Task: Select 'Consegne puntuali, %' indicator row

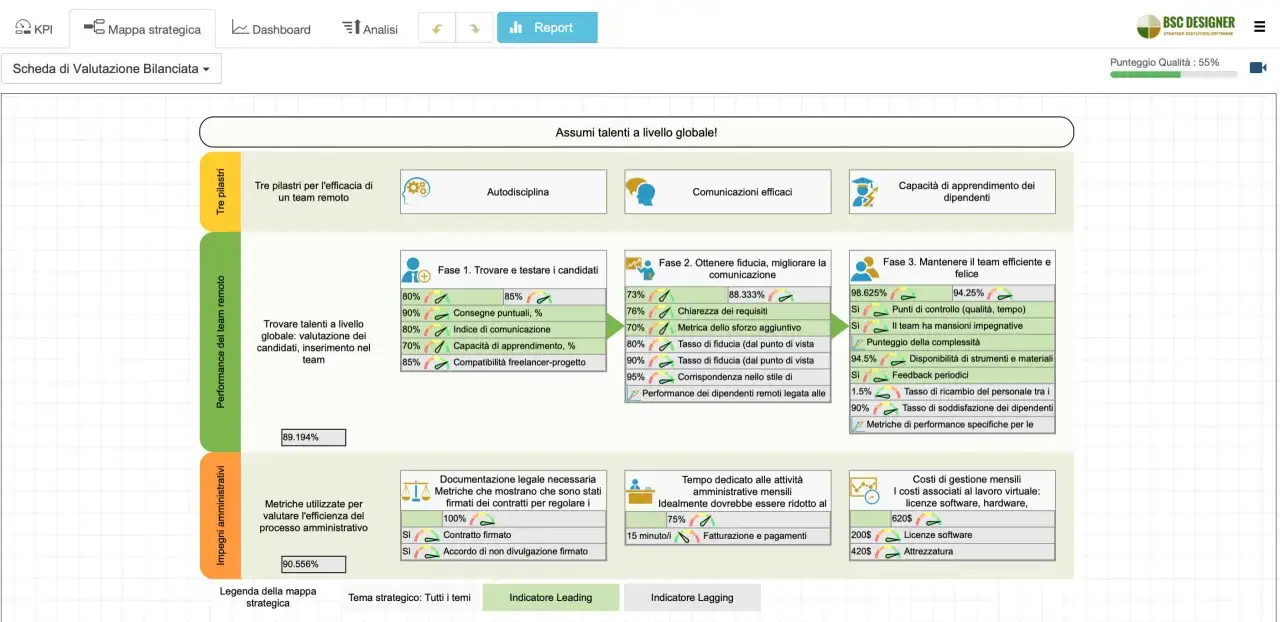Action: coord(503,313)
